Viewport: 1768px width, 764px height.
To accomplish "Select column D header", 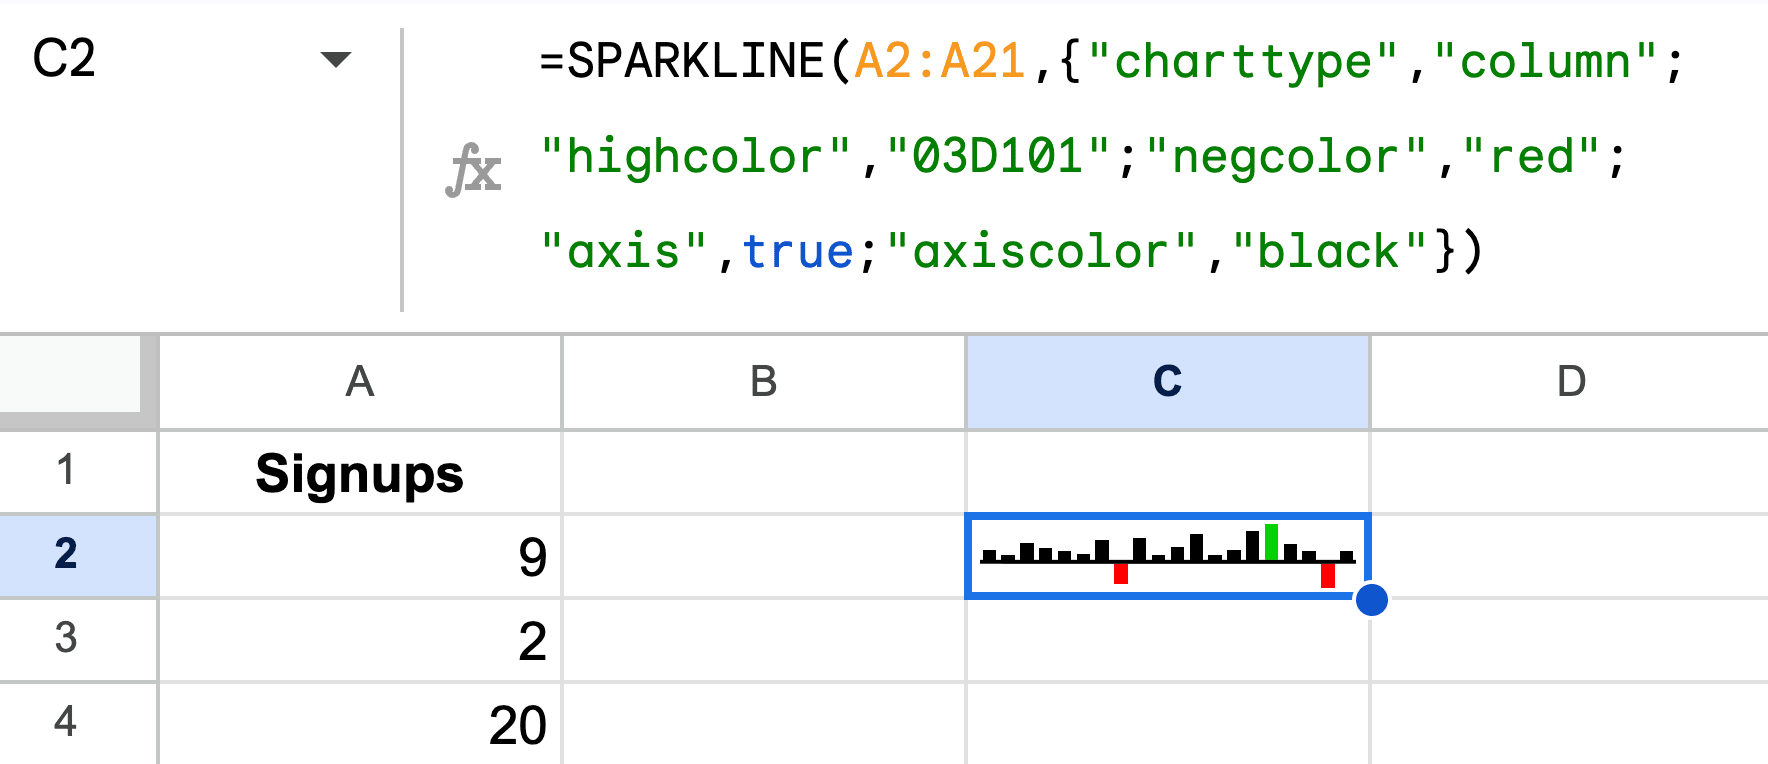I will (x=1570, y=382).
